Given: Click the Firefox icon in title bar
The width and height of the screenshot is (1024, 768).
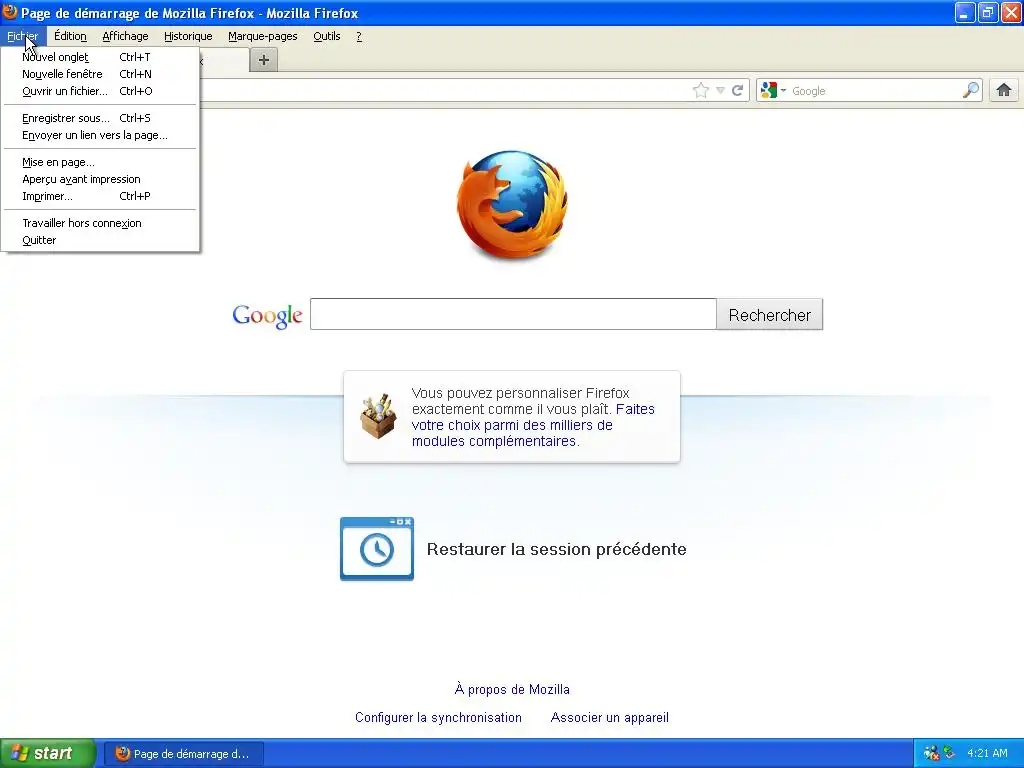Looking at the screenshot, I should pos(10,12).
